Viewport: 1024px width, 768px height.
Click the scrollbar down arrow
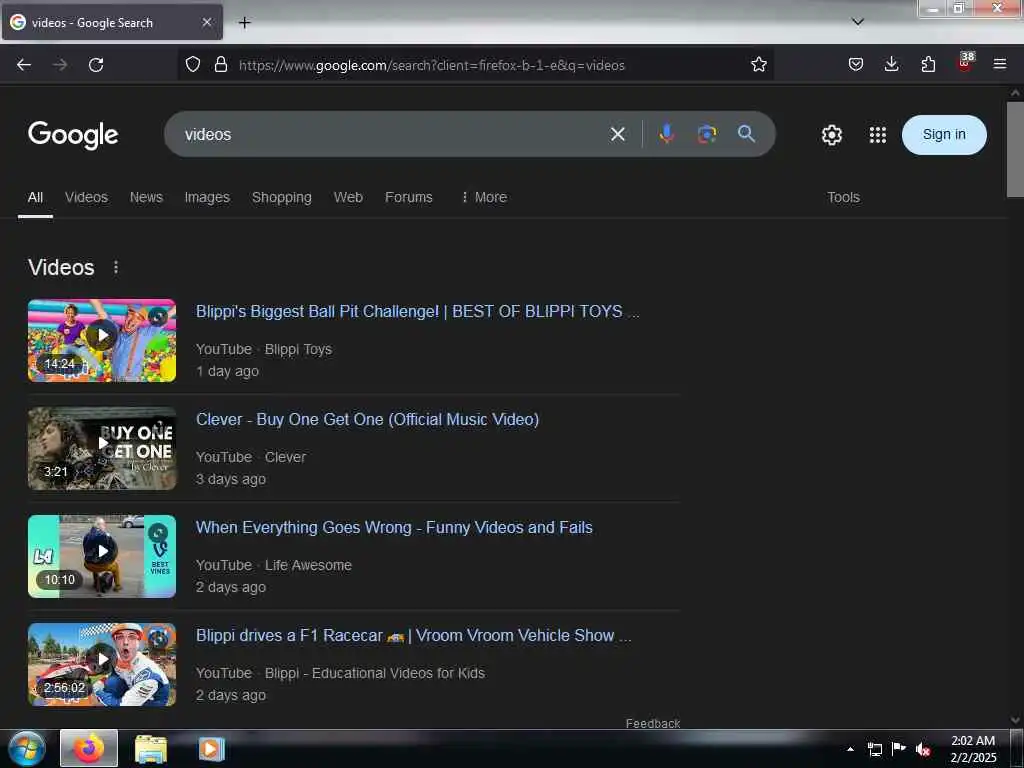[x=1015, y=720]
